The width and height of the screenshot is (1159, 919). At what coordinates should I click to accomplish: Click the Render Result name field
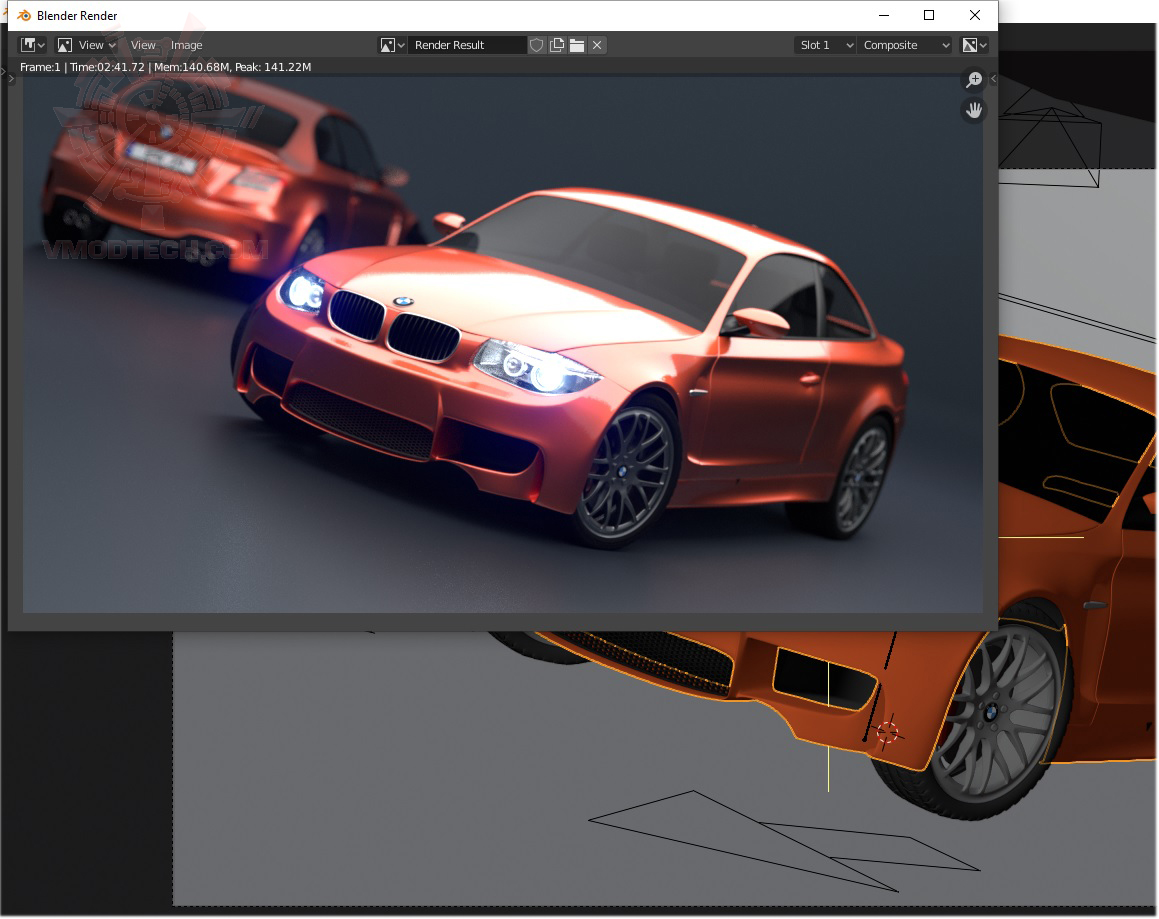click(x=467, y=45)
